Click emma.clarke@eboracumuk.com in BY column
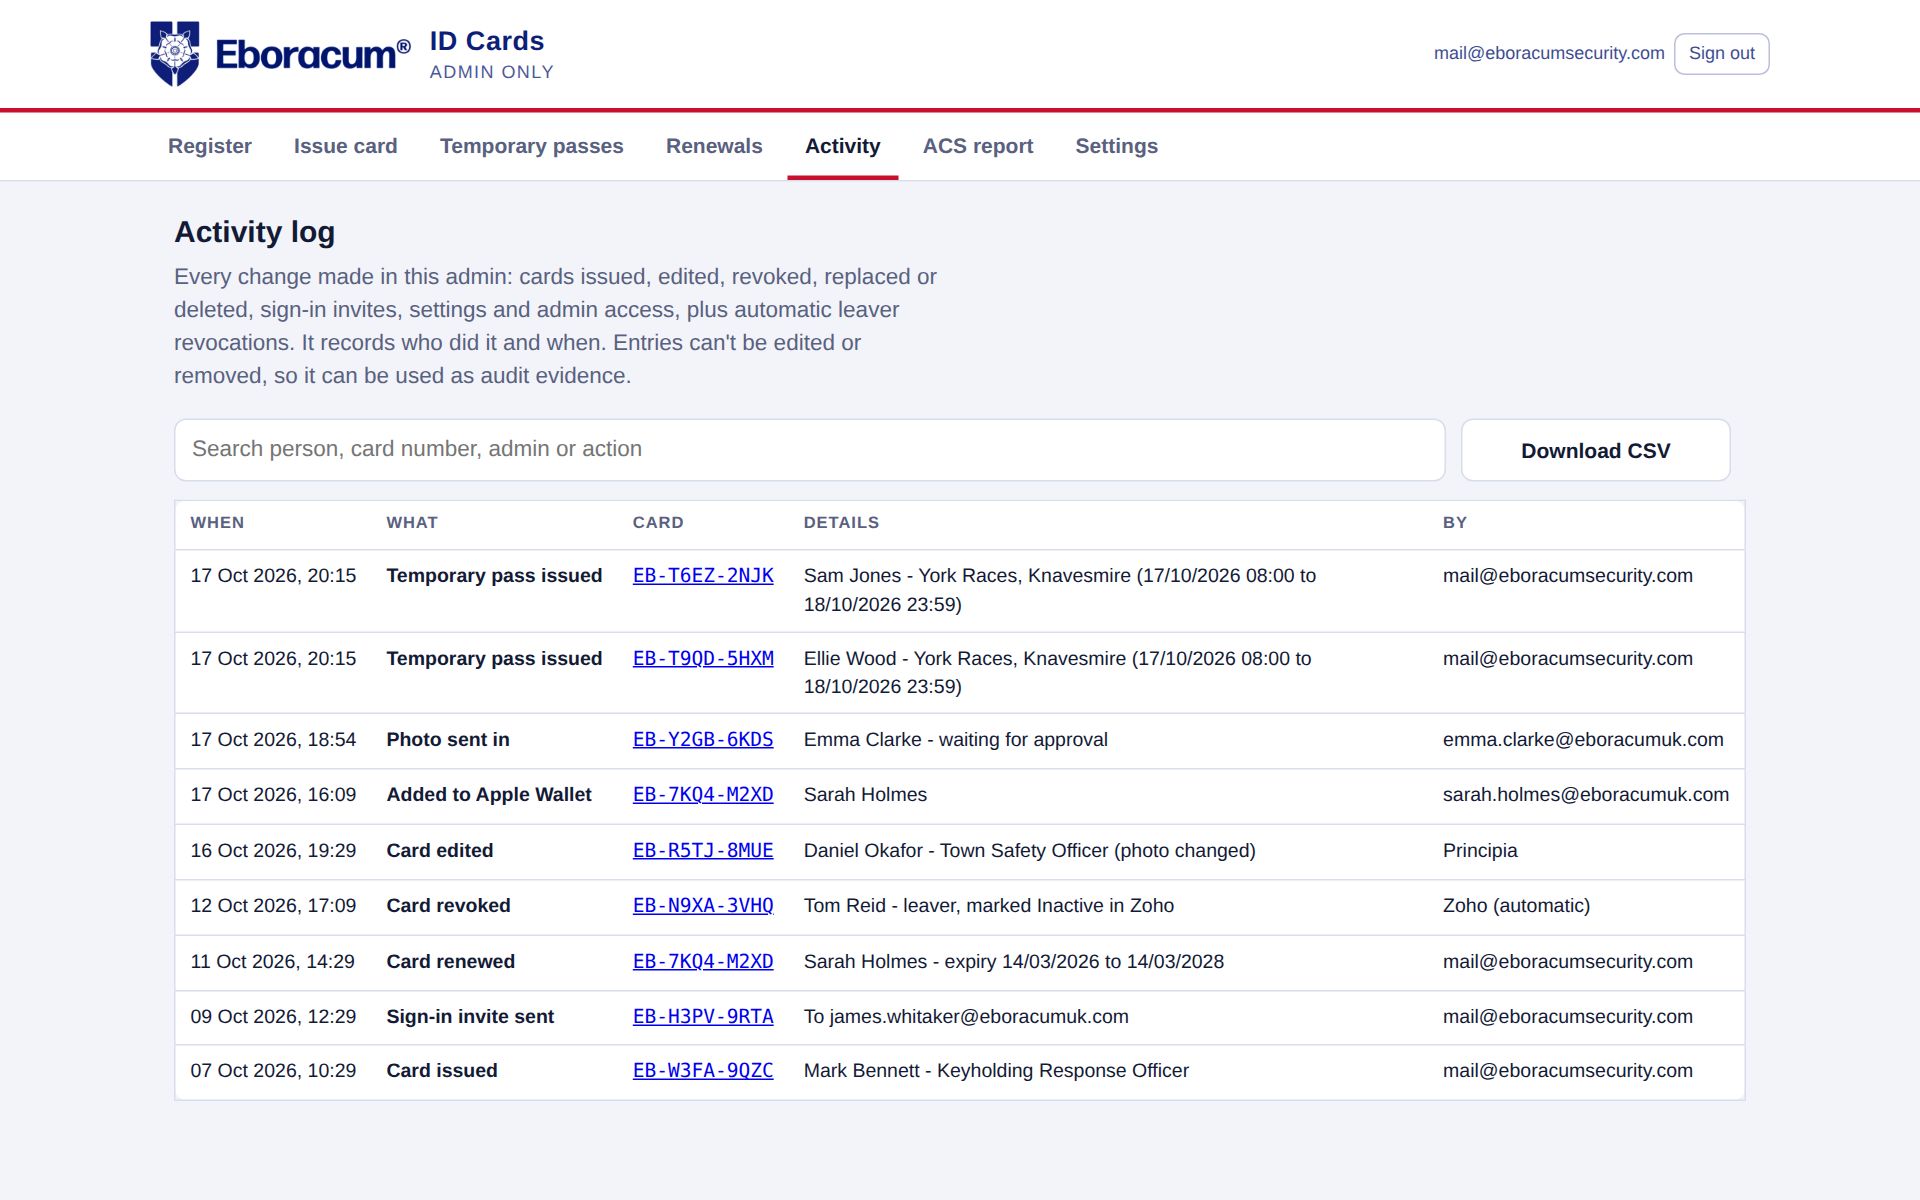The height and width of the screenshot is (1200, 1920). (1583, 740)
